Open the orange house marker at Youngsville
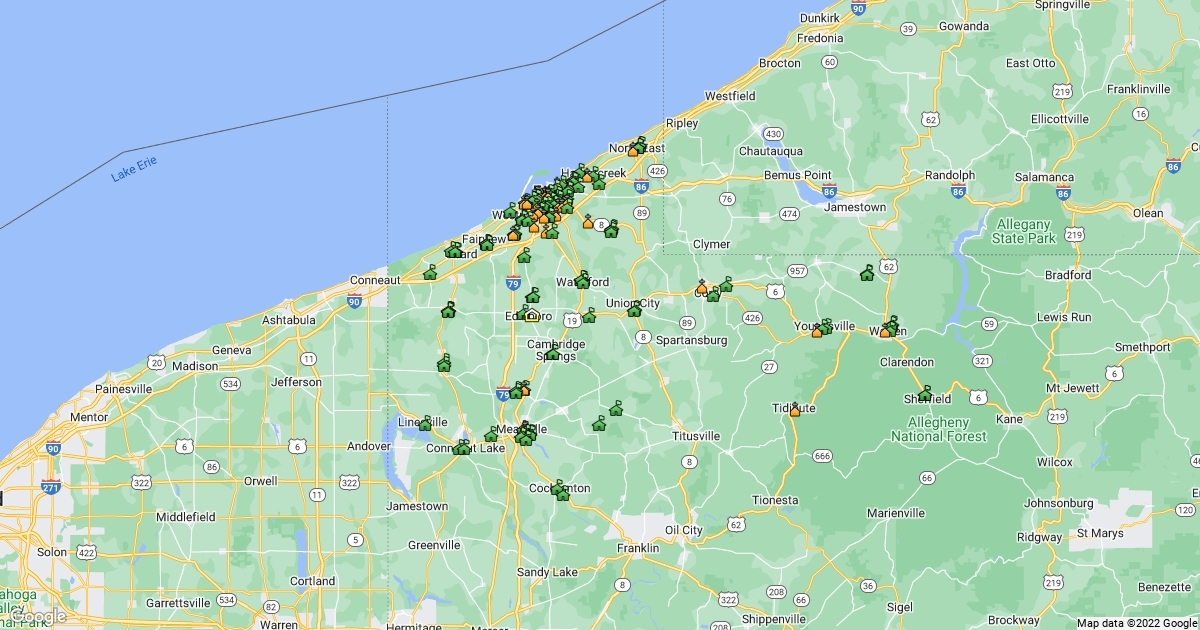Image resolution: width=1200 pixels, height=630 pixels. coord(817,331)
